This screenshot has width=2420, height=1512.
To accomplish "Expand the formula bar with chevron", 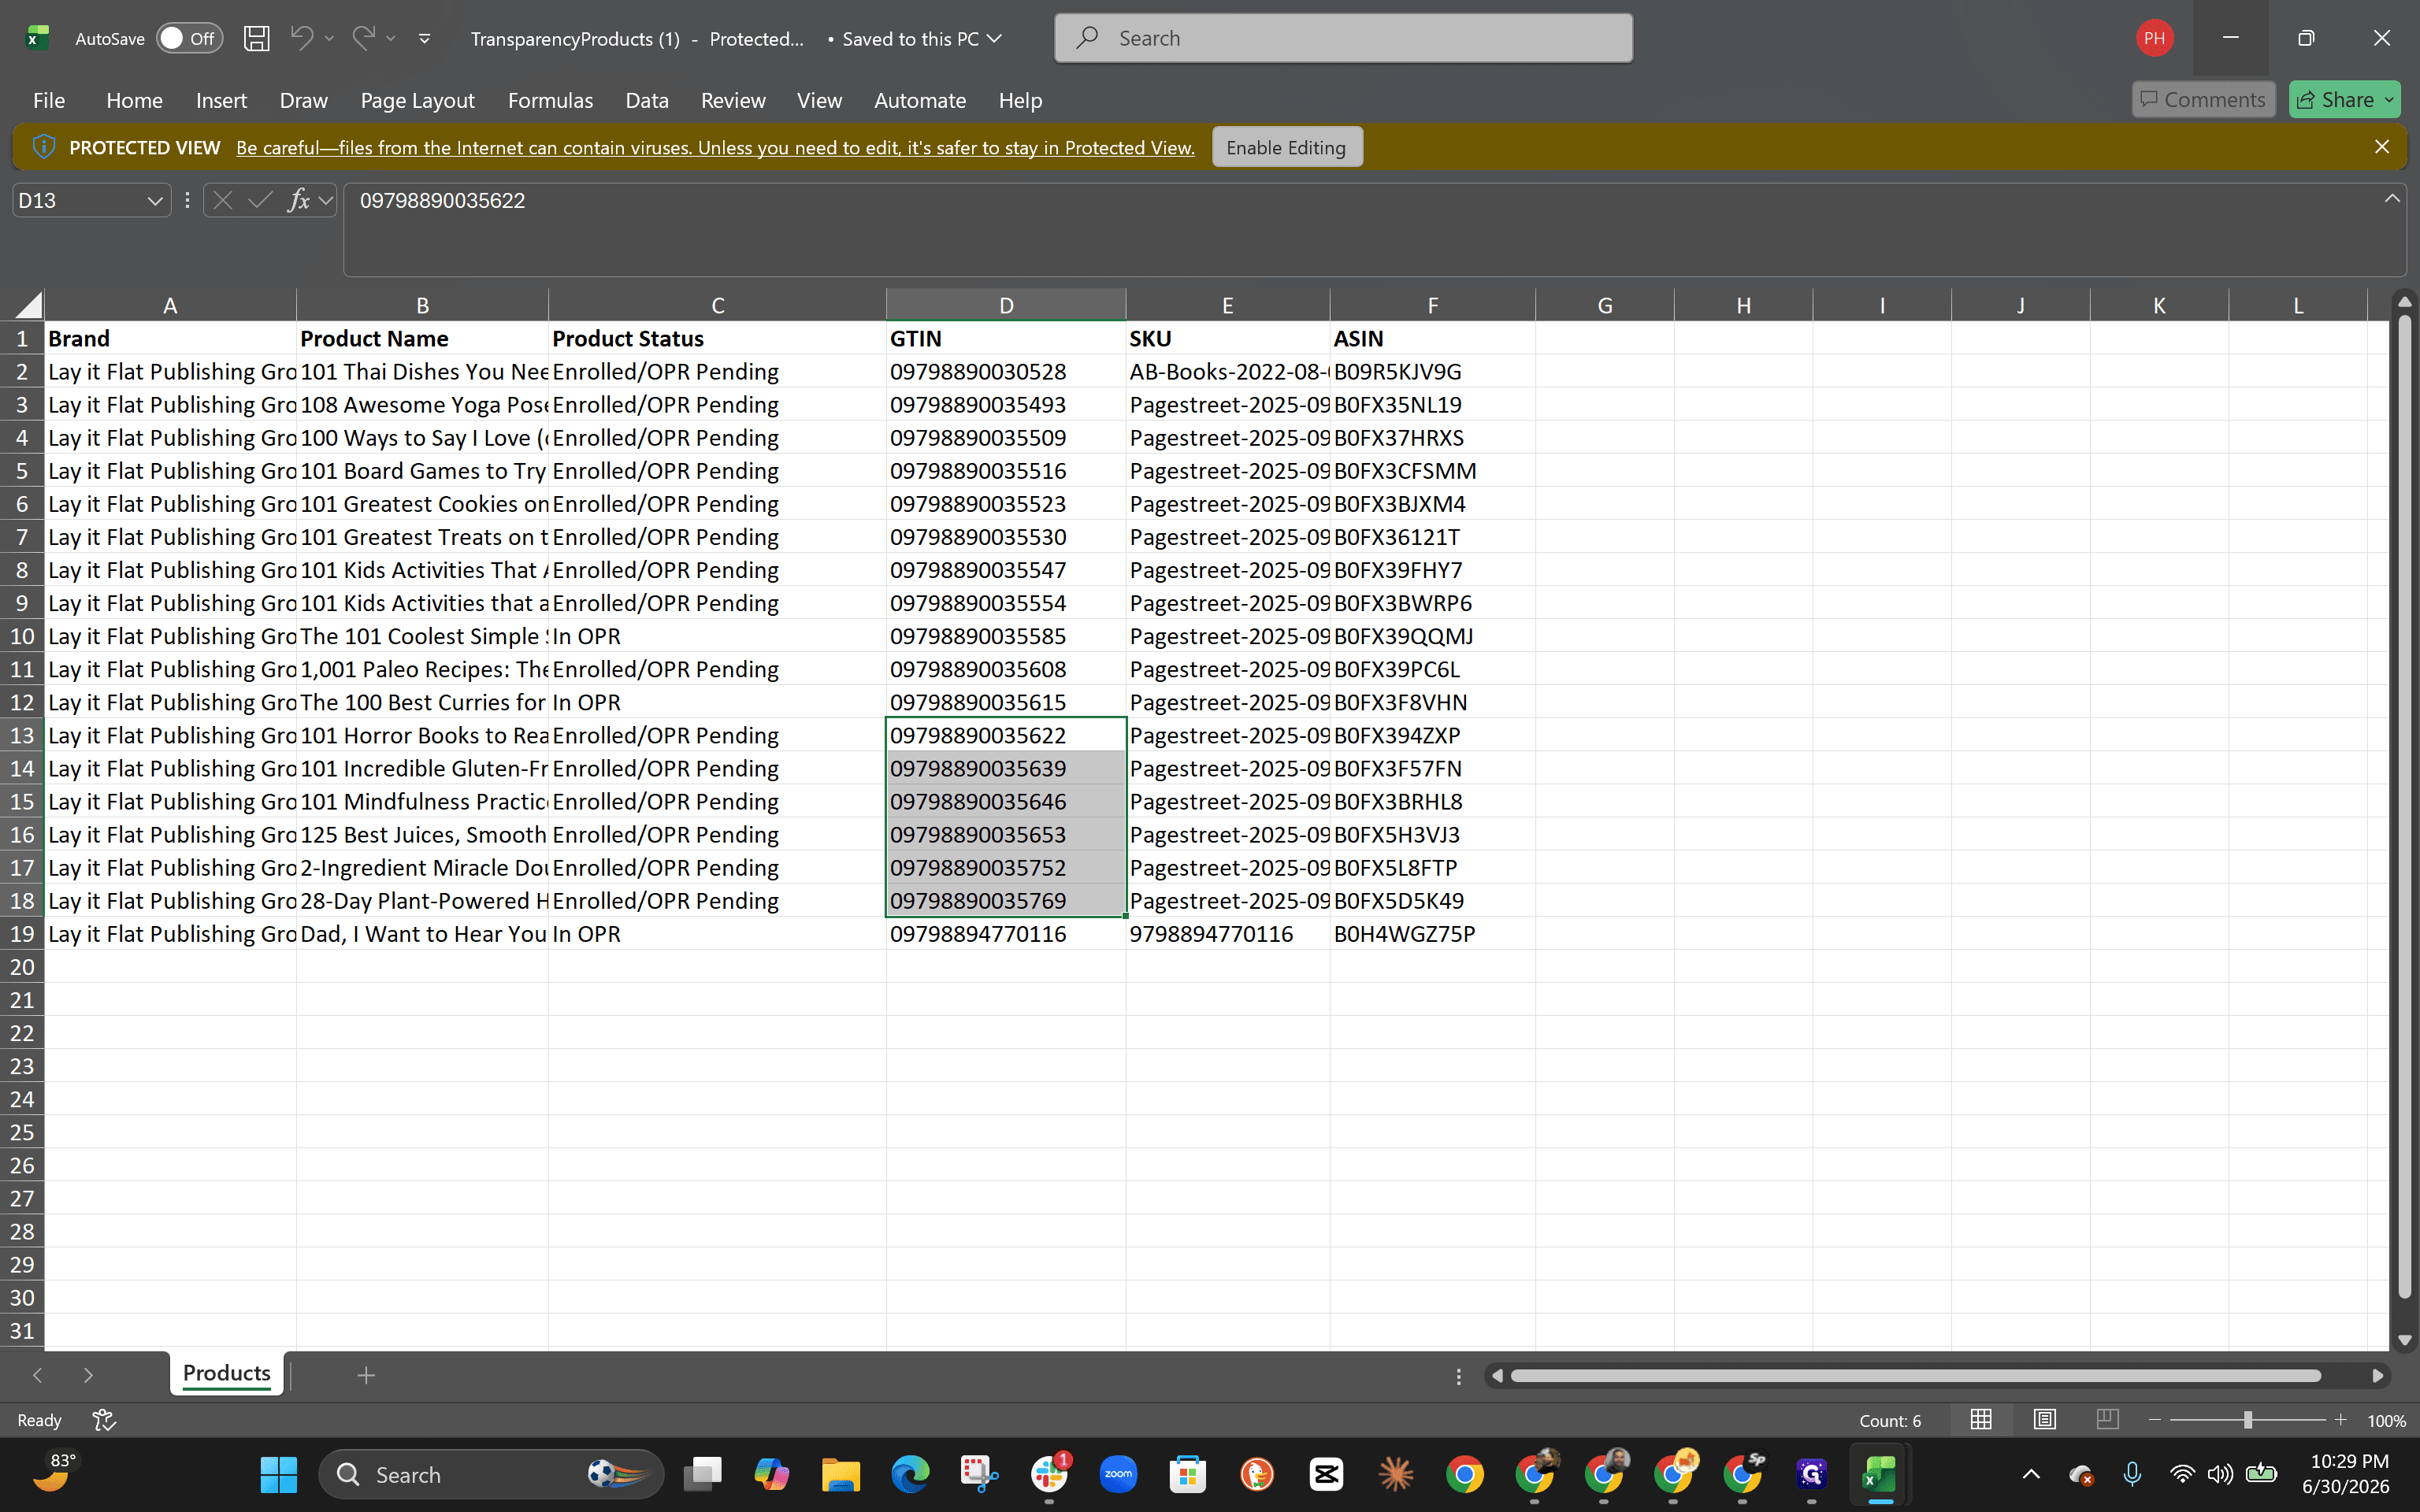I will pos(2392,198).
